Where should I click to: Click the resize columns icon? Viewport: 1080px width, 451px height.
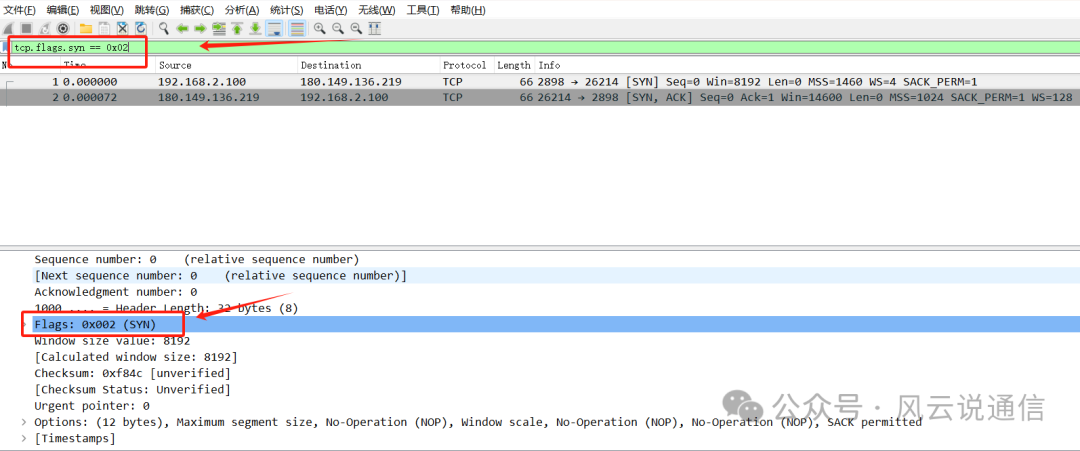tap(374, 28)
